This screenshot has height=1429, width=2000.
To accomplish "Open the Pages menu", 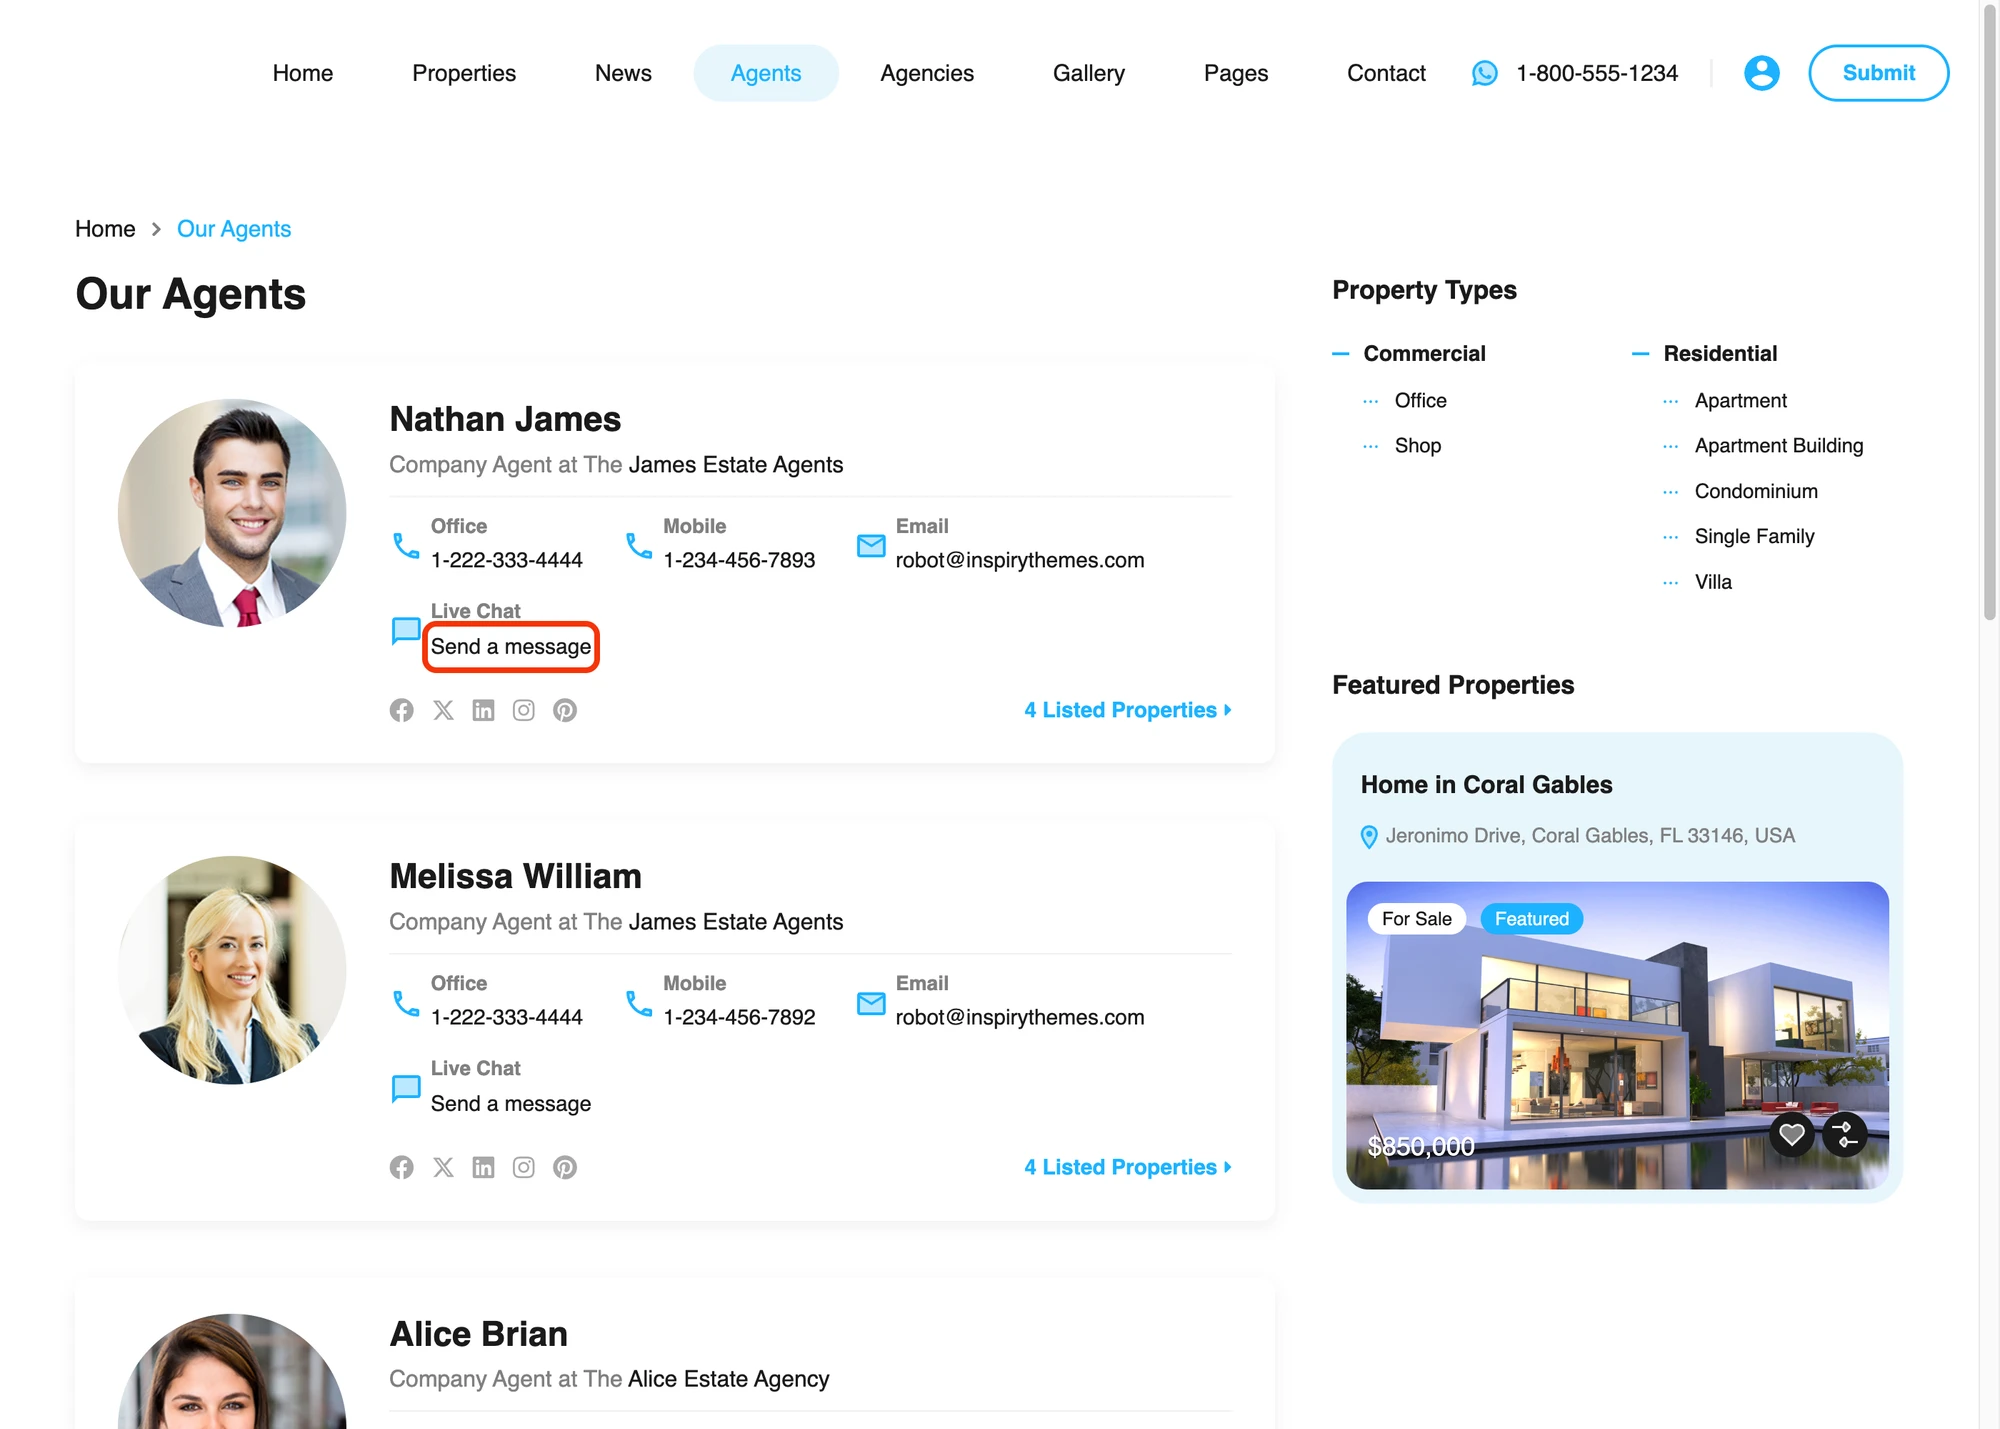I will pos(1236,73).
